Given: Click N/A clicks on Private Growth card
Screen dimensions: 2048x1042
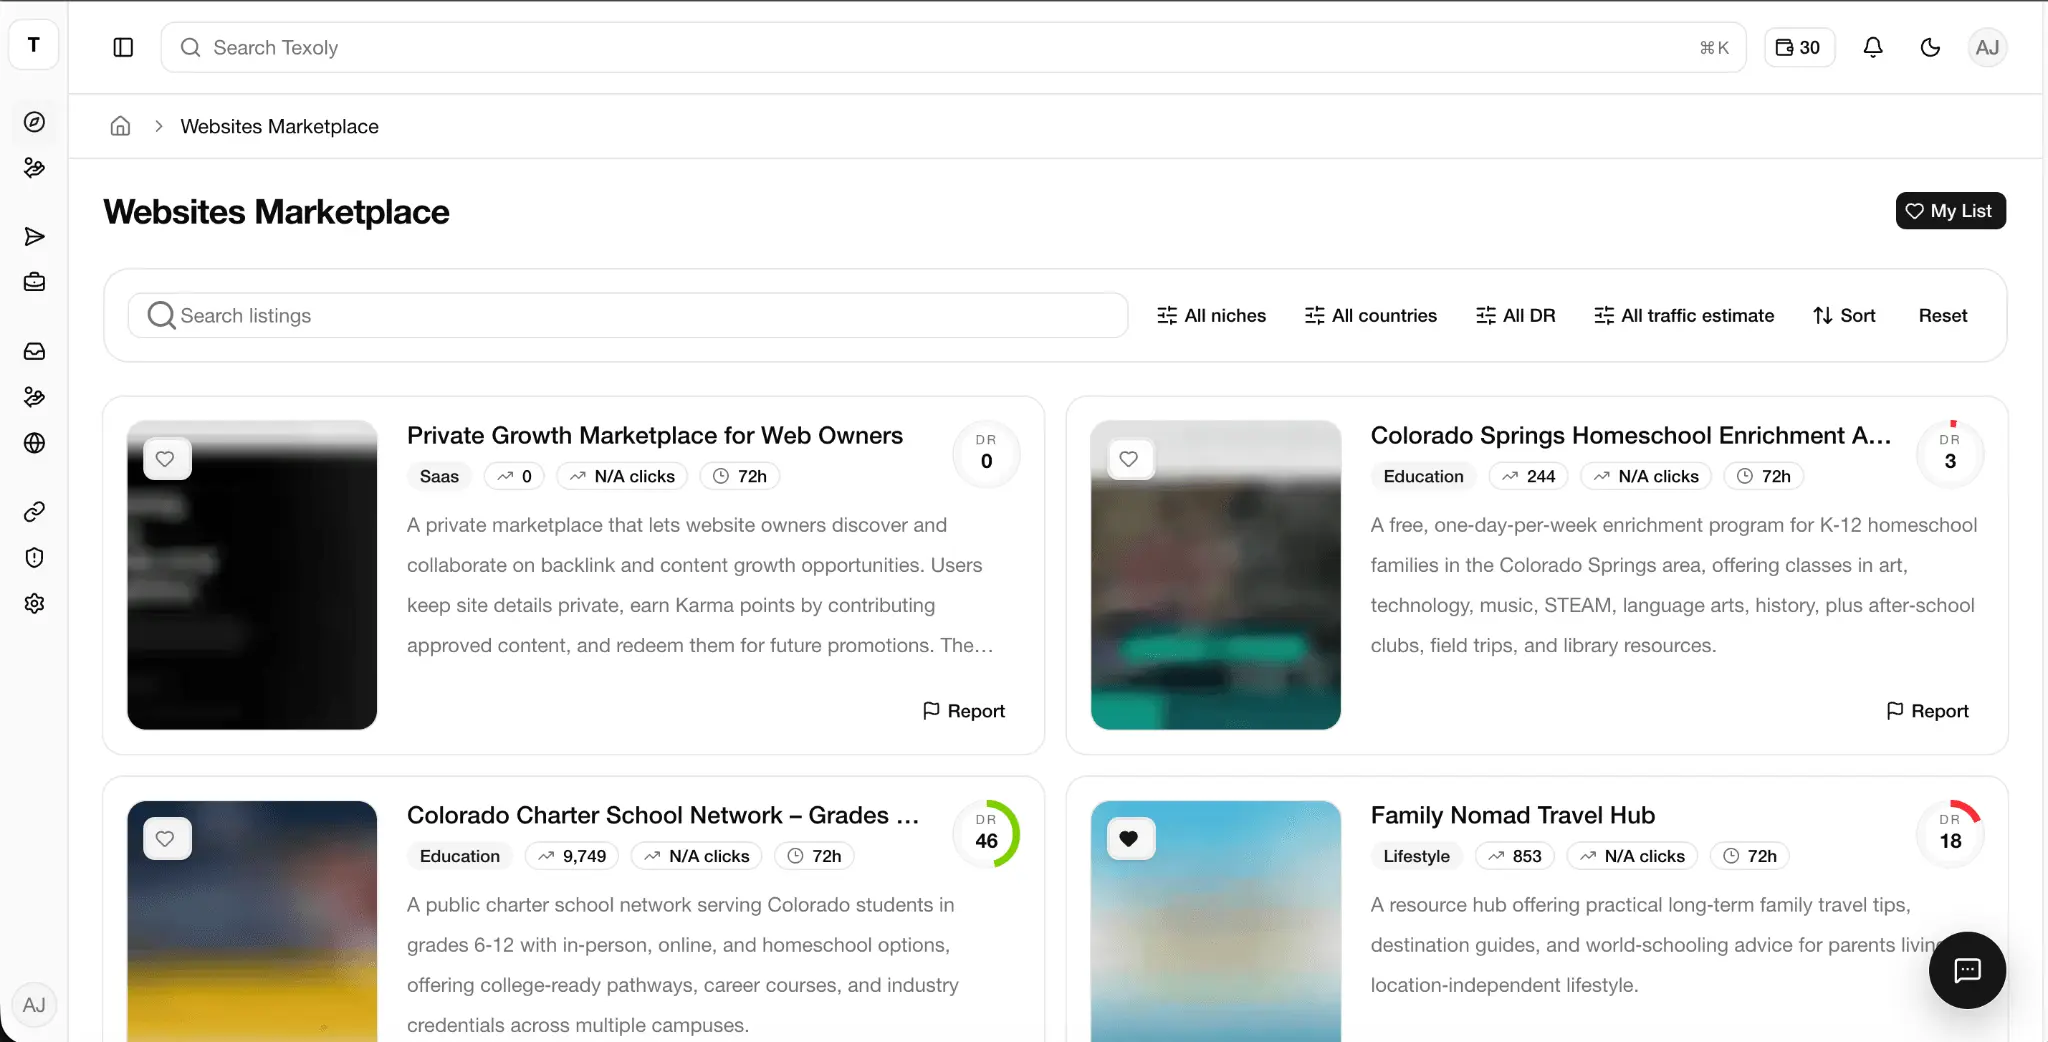Looking at the screenshot, I should [x=622, y=476].
